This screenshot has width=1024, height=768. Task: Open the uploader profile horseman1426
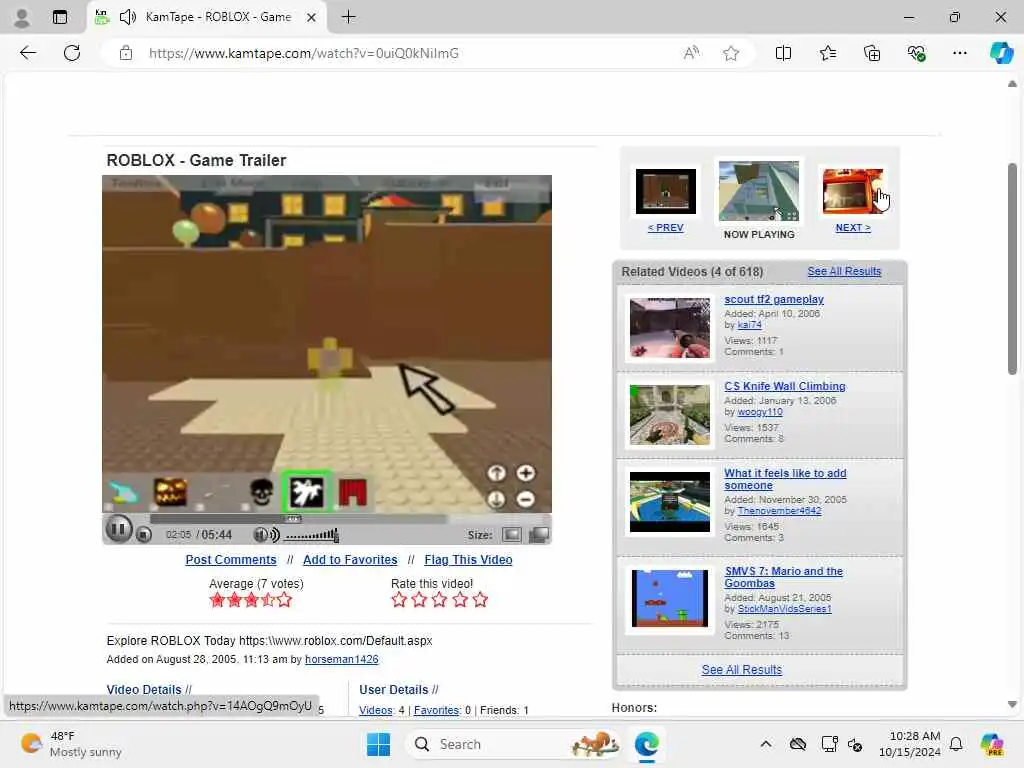point(342,660)
